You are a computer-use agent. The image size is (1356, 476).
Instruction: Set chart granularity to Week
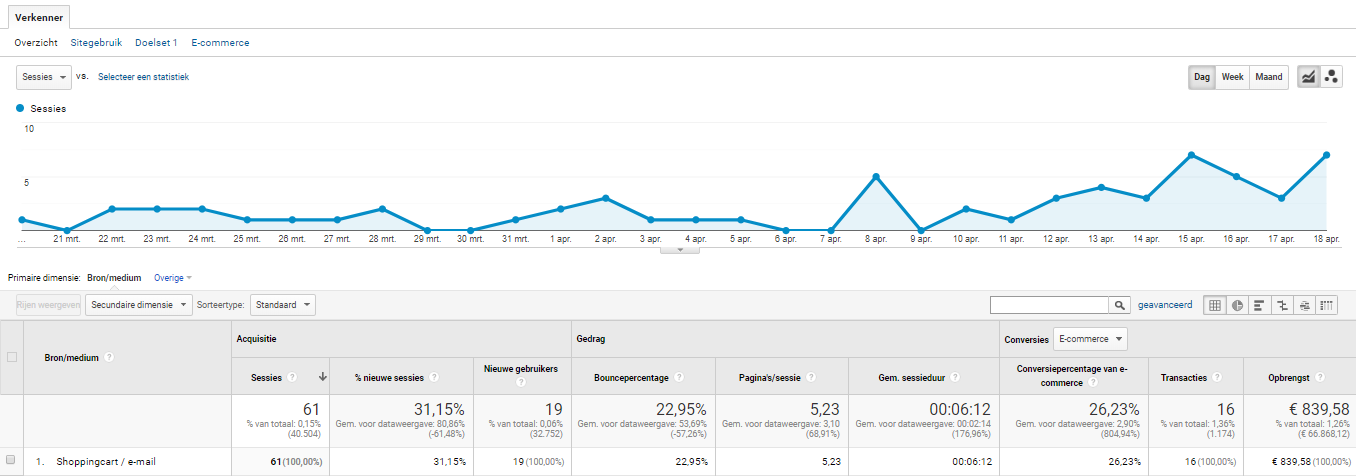coord(1233,77)
